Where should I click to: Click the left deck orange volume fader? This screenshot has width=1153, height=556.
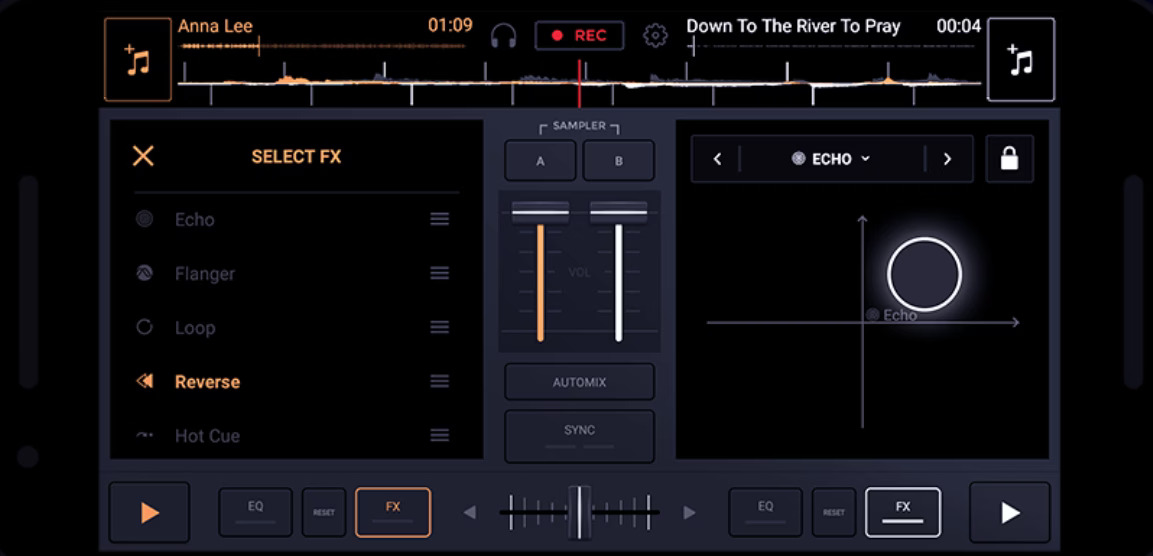(x=540, y=213)
